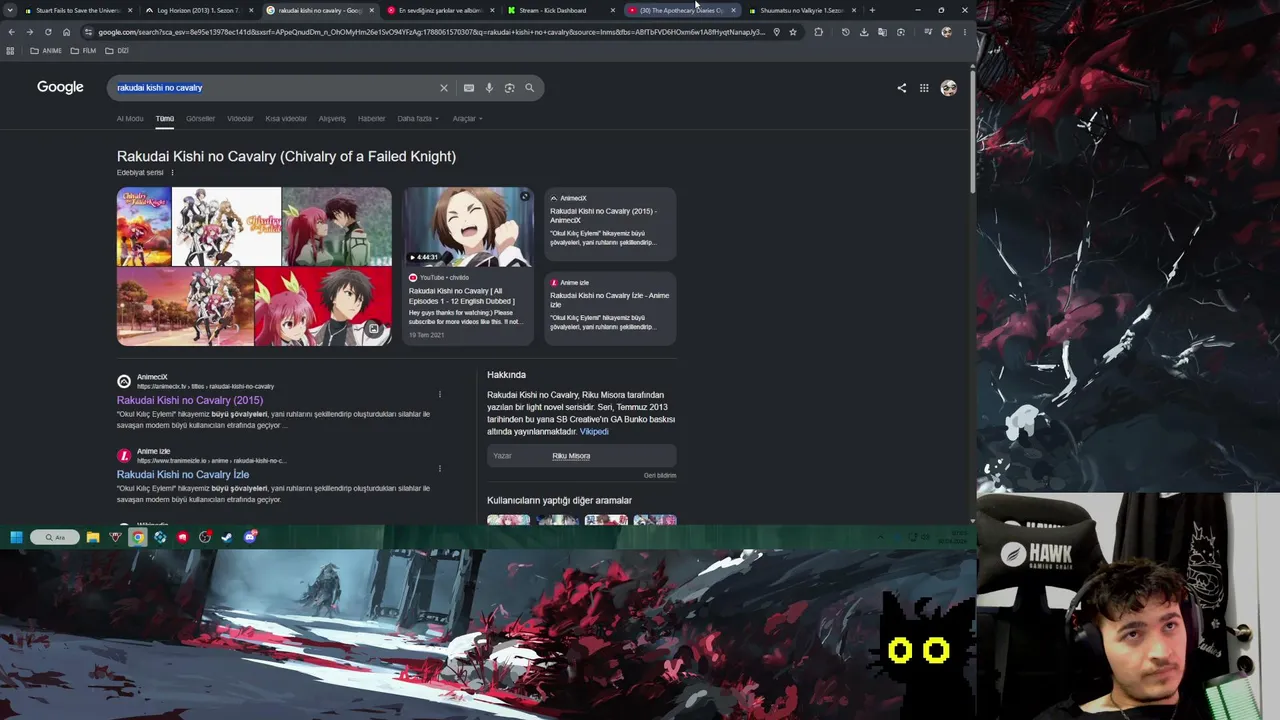Open File Explorer from the taskbar
This screenshot has width=1280, height=720.
tap(93, 537)
